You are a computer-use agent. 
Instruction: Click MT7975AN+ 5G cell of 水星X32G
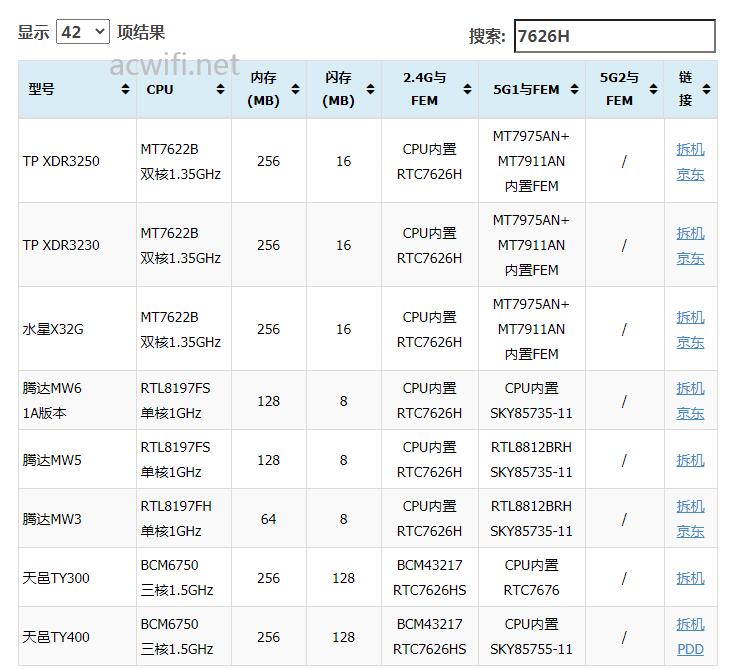[x=532, y=329]
